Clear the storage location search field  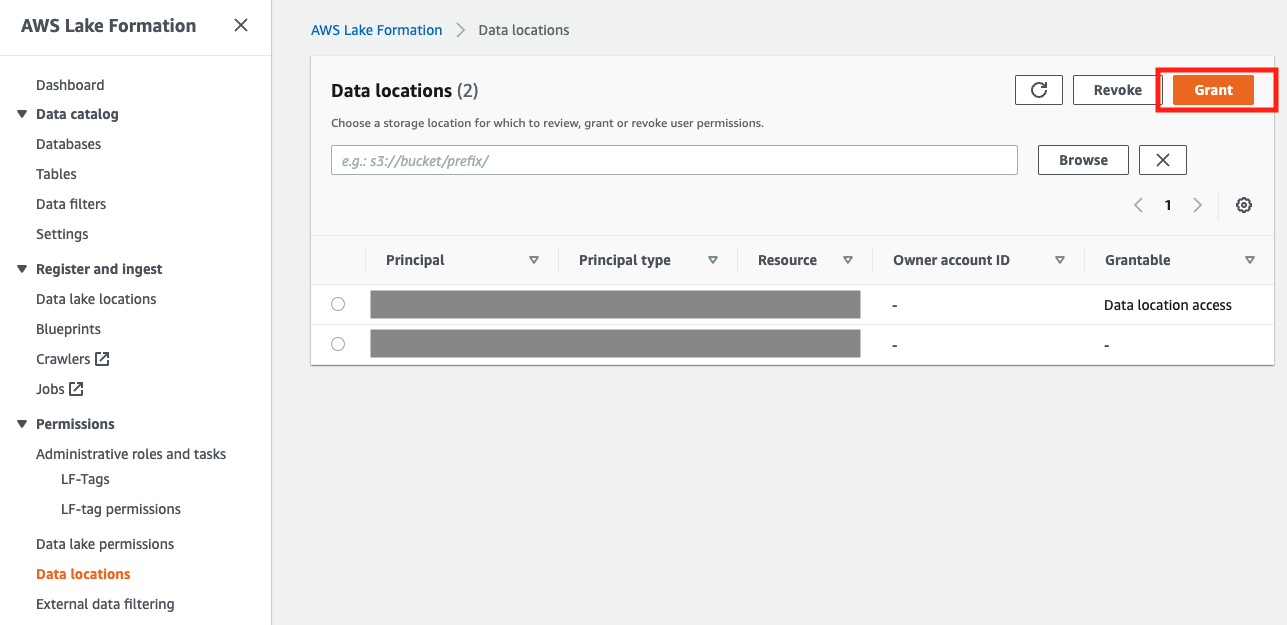[1163, 160]
